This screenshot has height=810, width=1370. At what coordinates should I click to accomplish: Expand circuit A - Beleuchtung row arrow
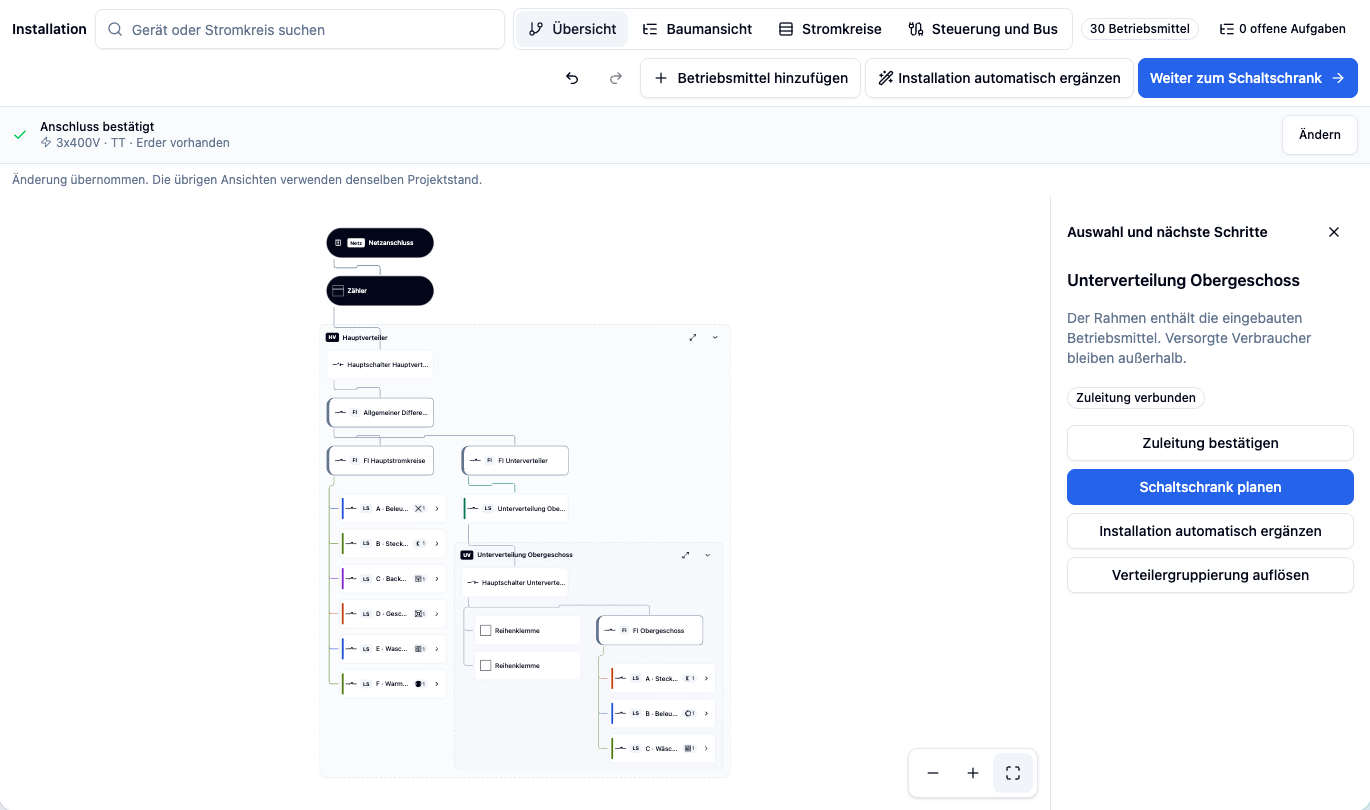coord(437,509)
